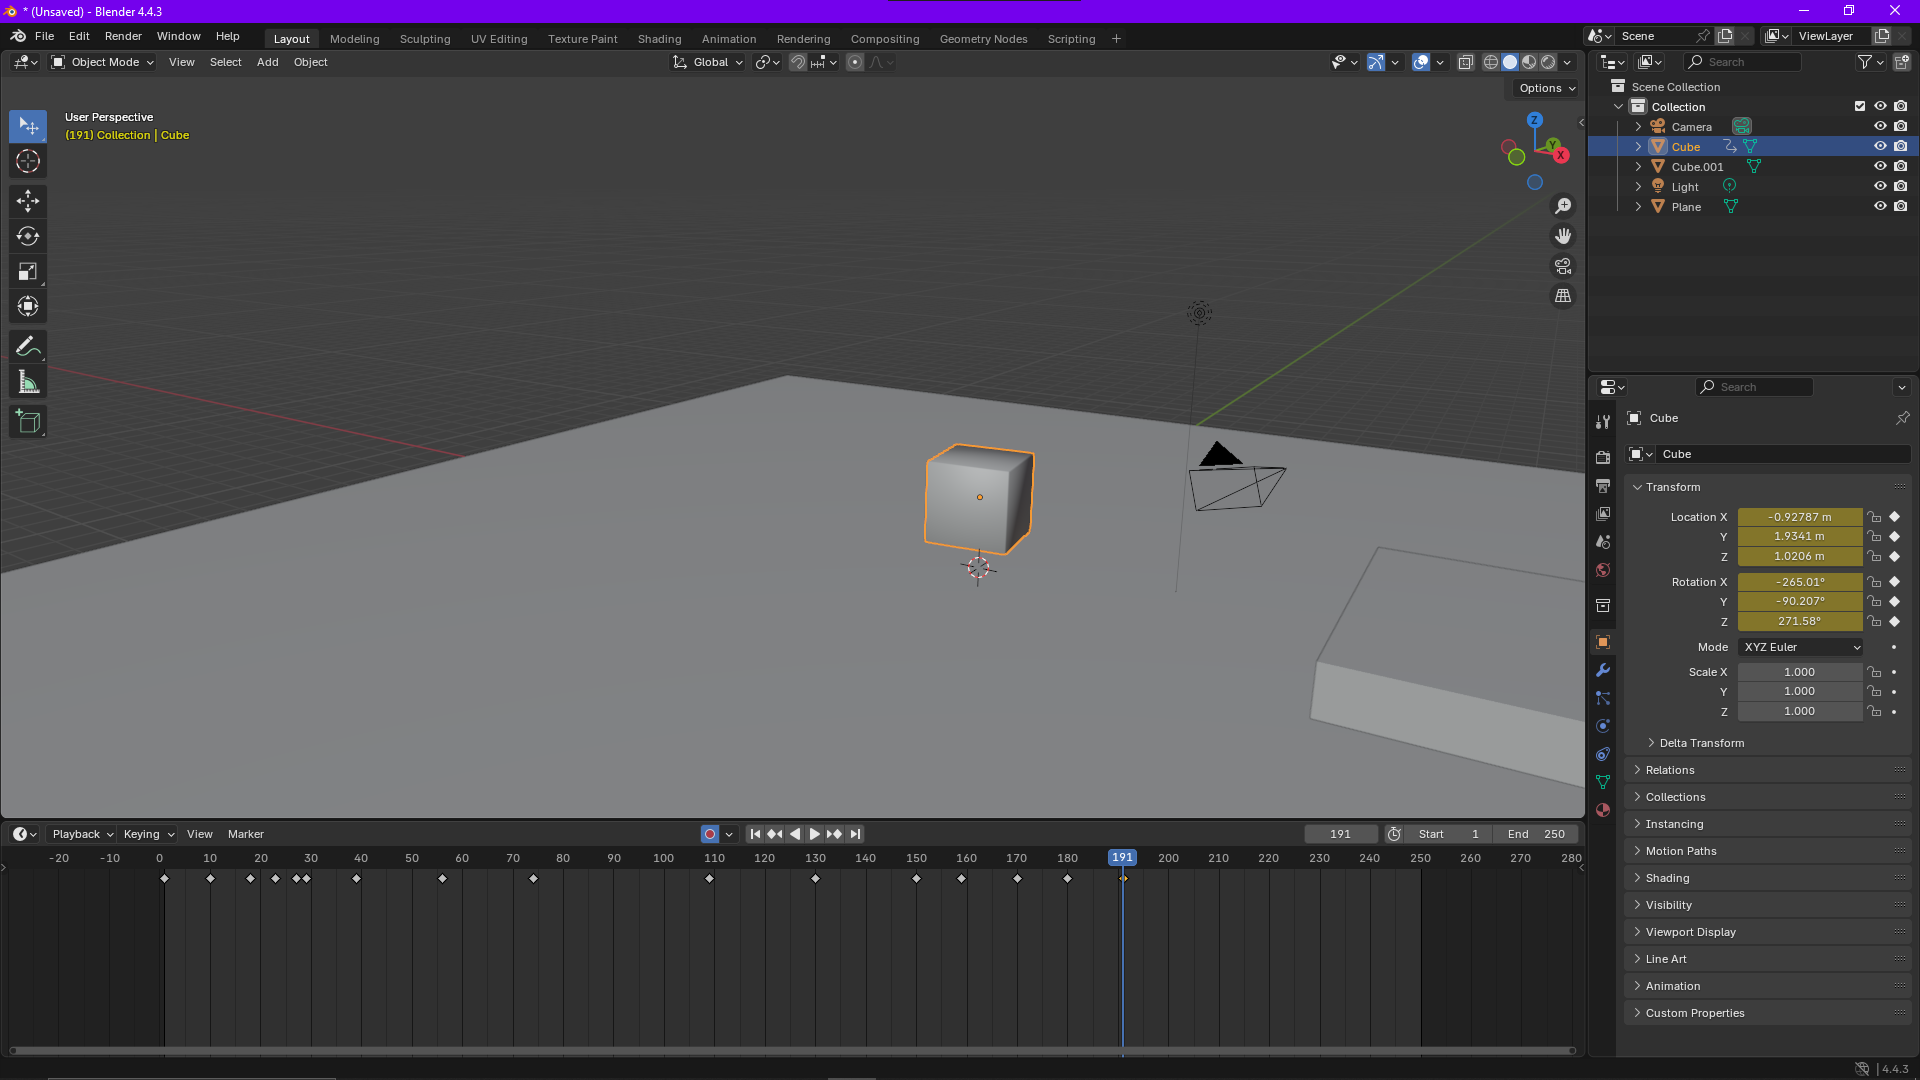Viewport: 1920px width, 1080px height.
Task: Select the Rotate tool
Action: [28, 236]
